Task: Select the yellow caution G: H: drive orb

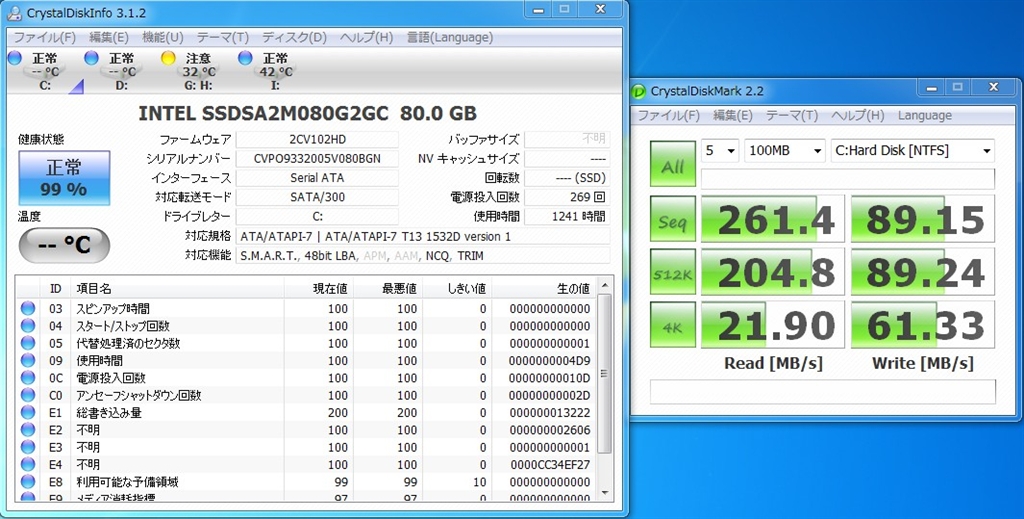Action: click(x=168, y=58)
